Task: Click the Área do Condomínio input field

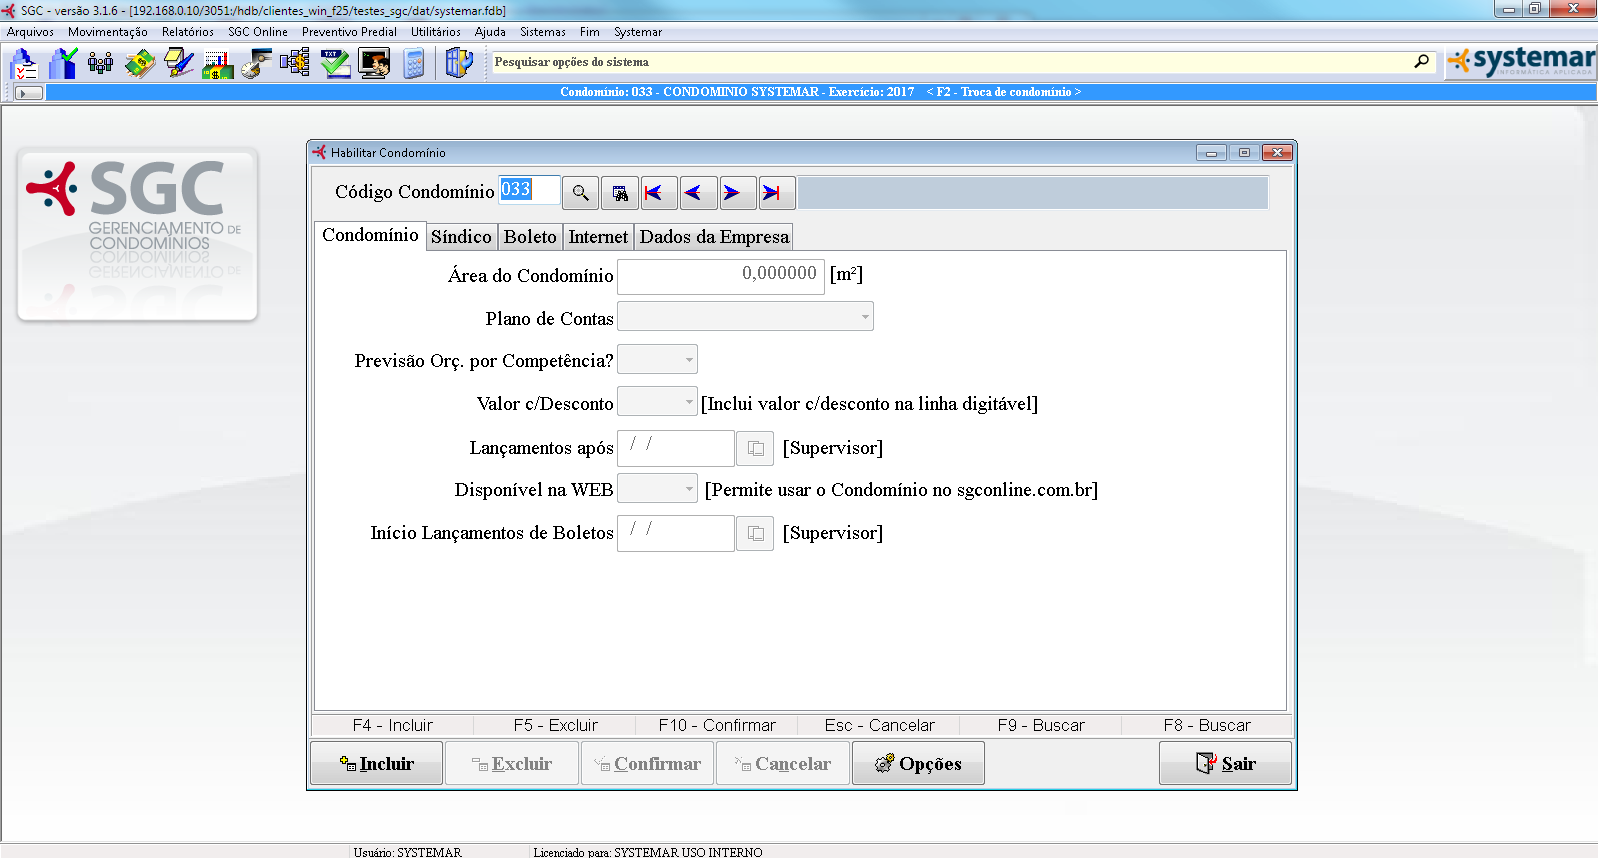Action: 720,275
